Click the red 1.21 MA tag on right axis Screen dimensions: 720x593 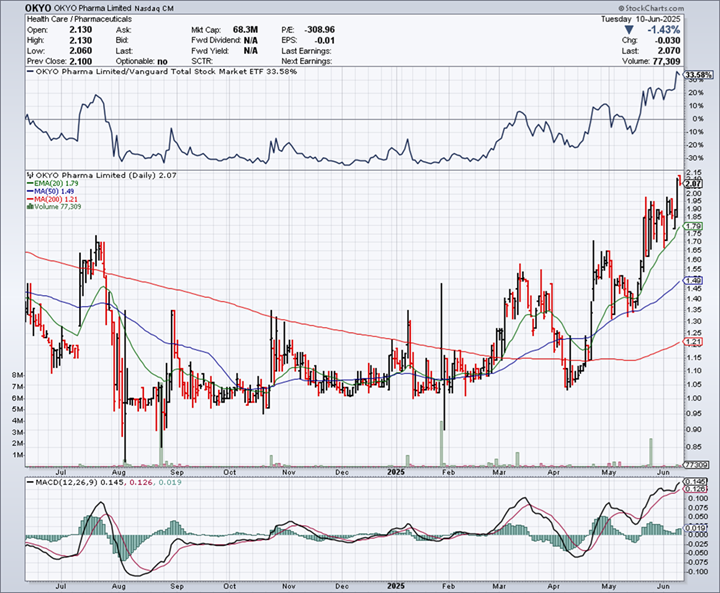pyautogui.click(x=693, y=342)
